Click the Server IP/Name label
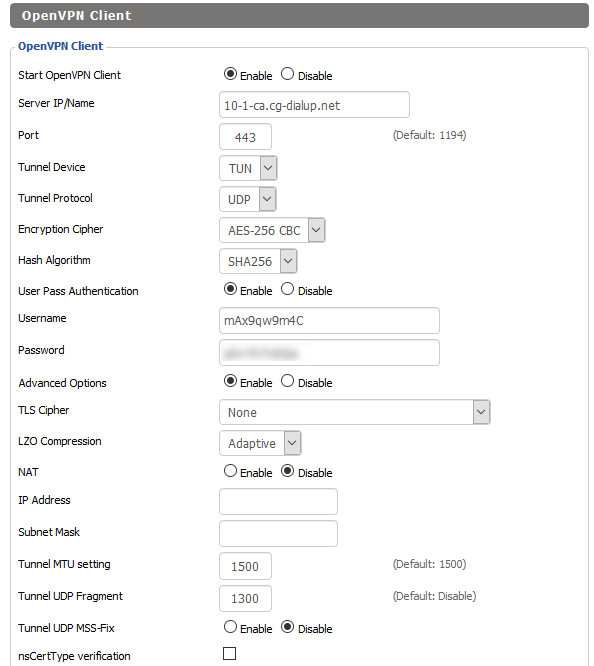The height and width of the screenshot is (666, 594). point(56,103)
